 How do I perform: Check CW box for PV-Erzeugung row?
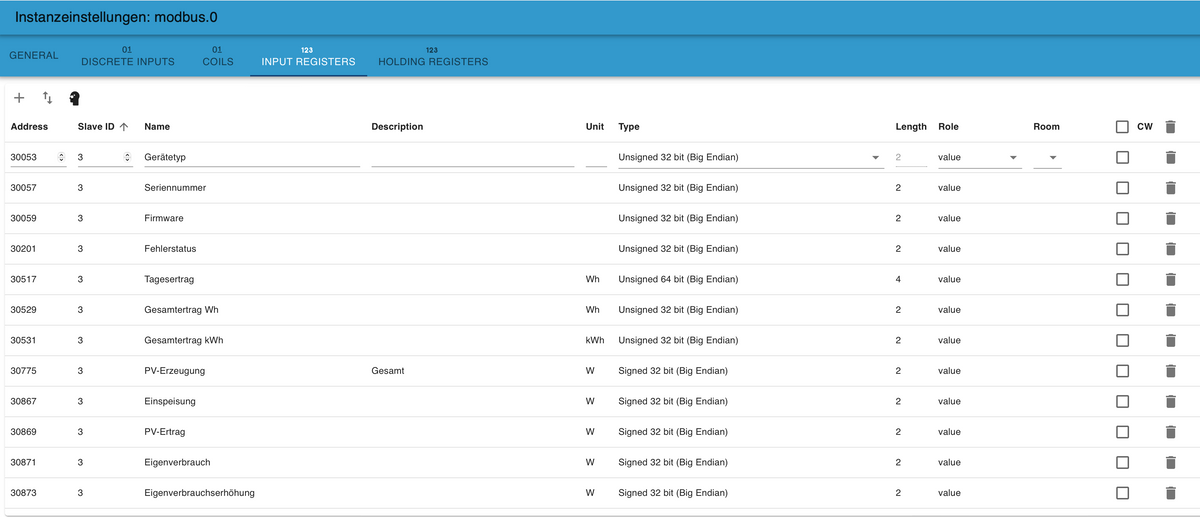(x=1122, y=371)
